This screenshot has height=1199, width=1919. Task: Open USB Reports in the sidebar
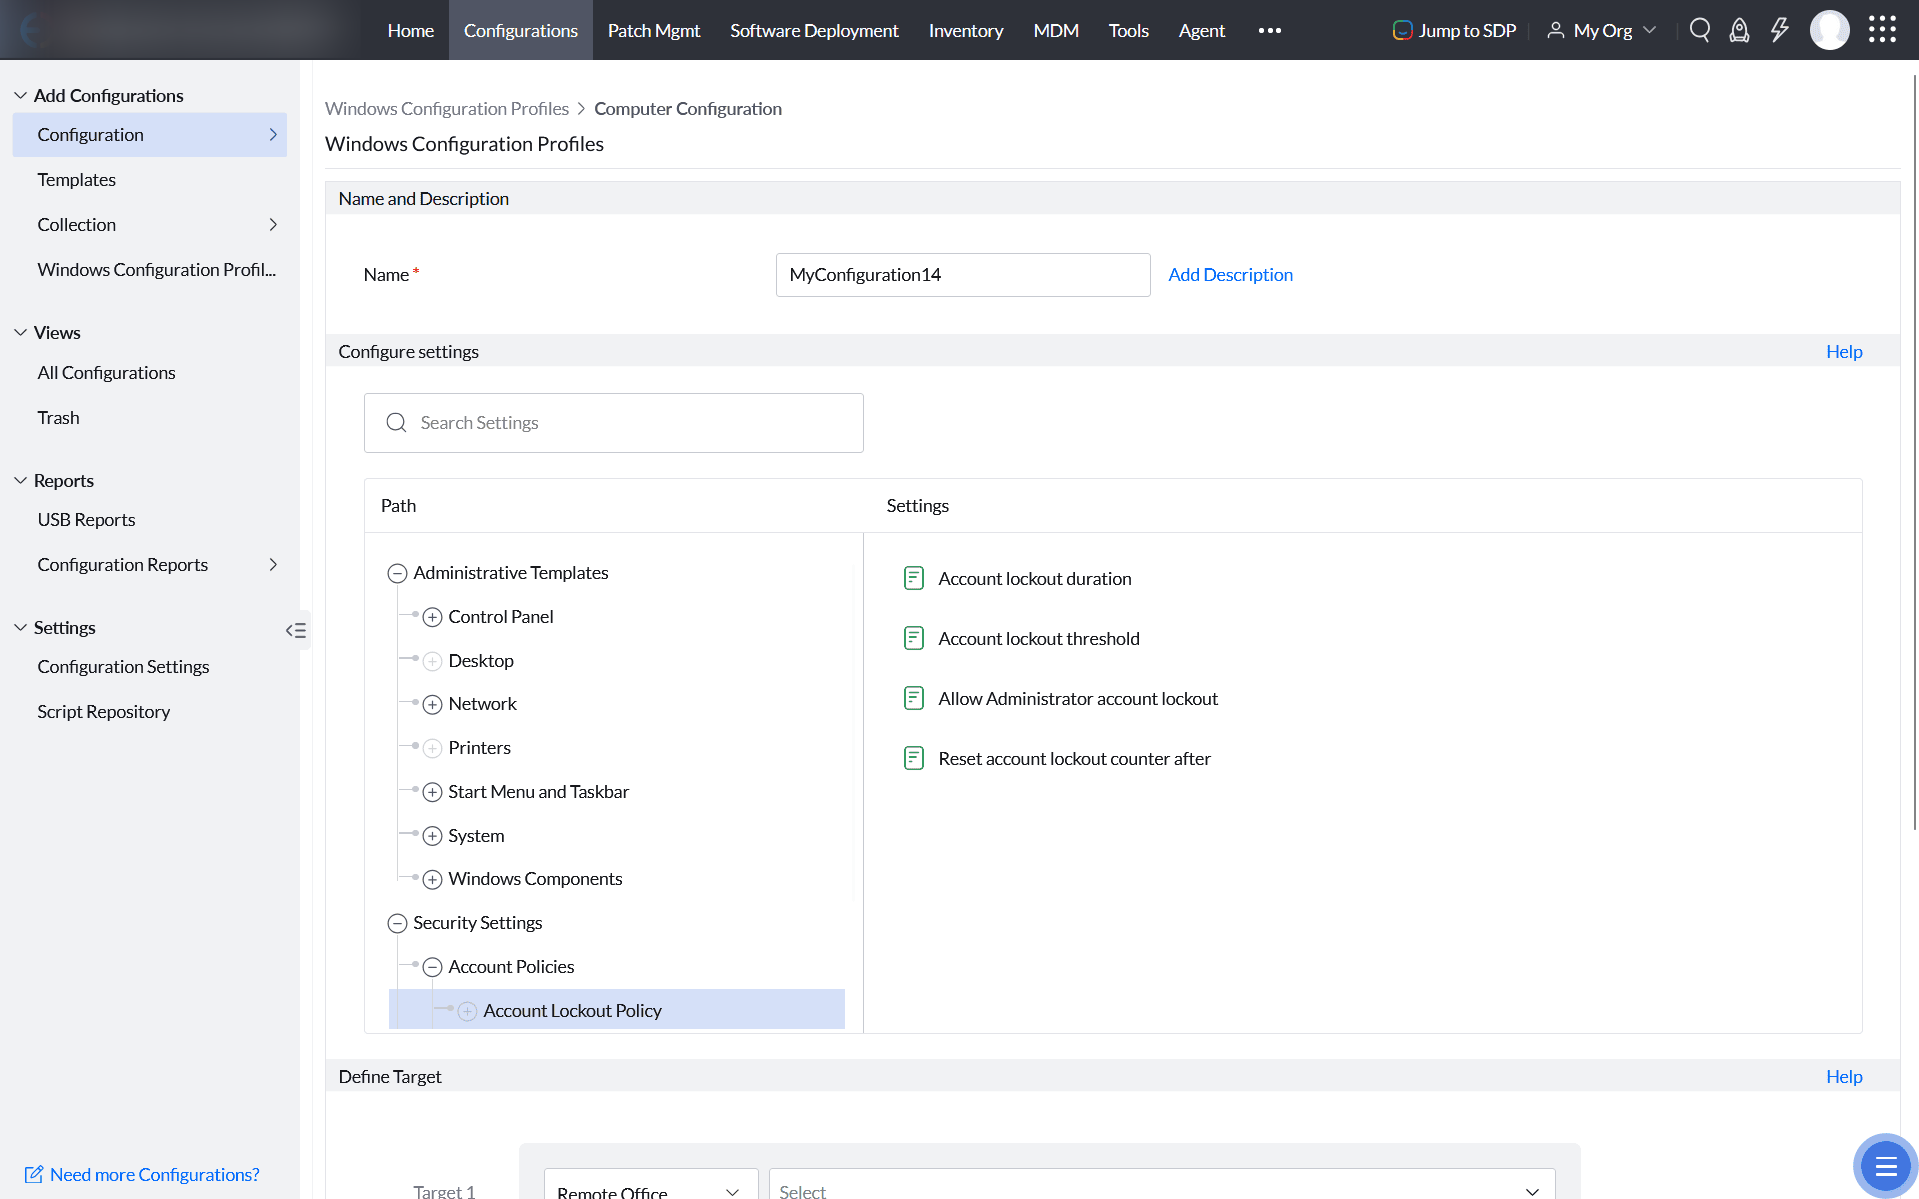86,520
